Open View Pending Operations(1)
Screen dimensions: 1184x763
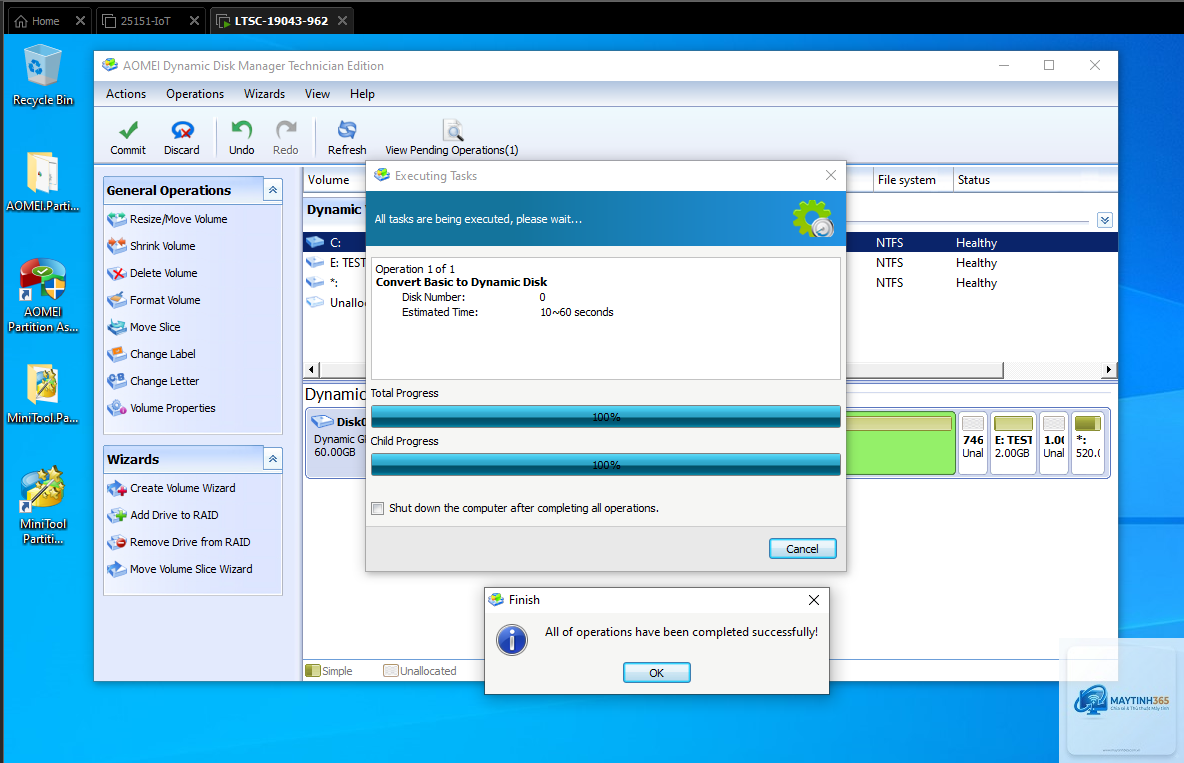click(x=452, y=137)
